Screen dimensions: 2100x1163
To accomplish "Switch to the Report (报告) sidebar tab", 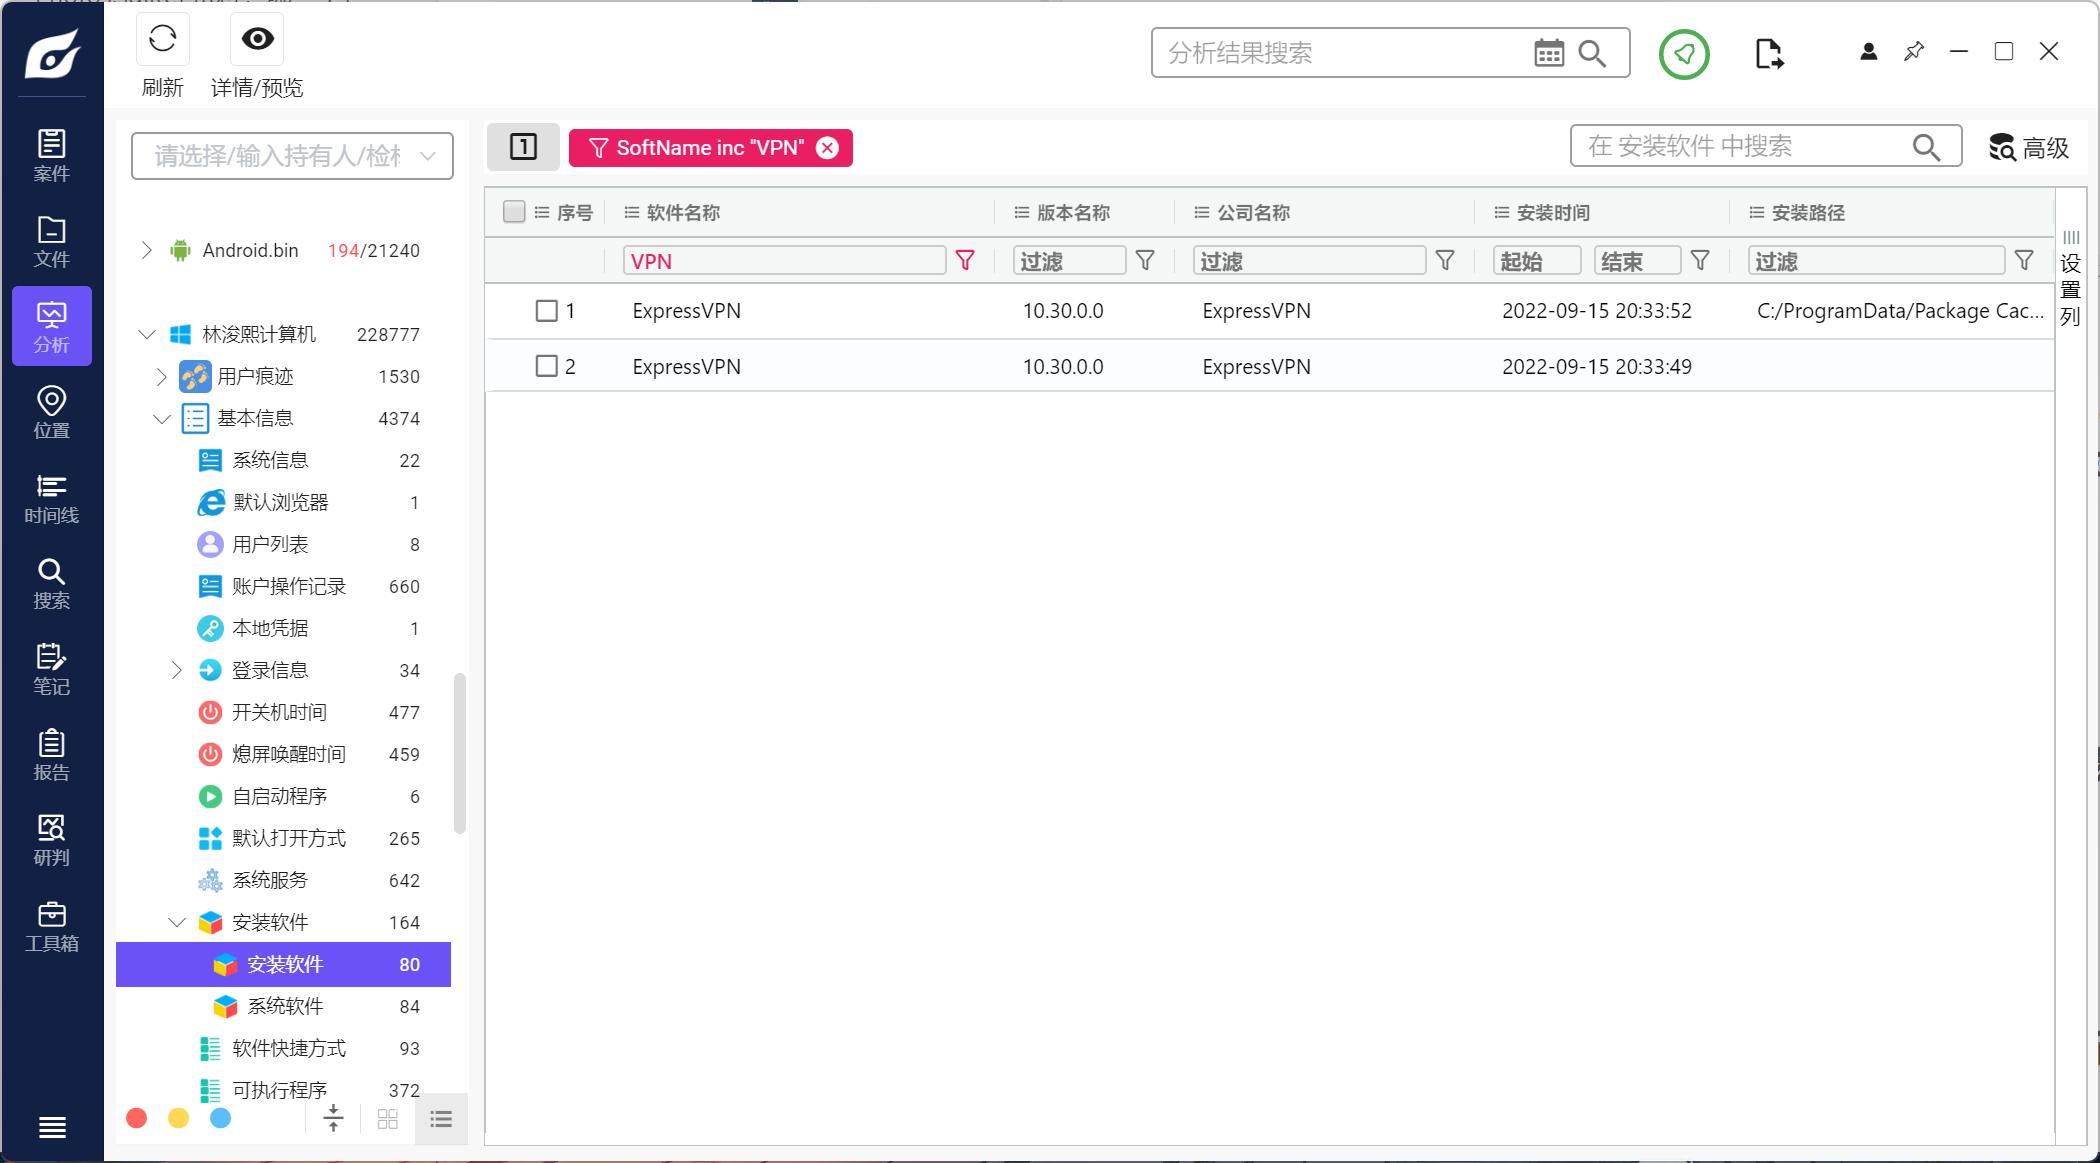I will (x=52, y=755).
